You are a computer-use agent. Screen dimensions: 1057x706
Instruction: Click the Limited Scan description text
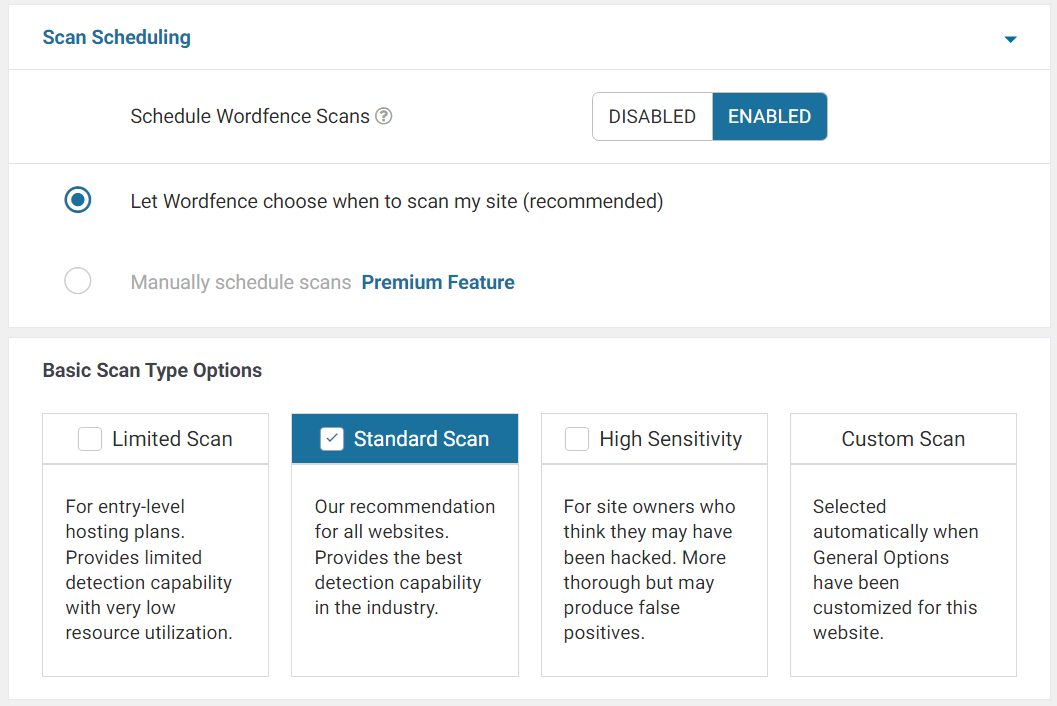point(149,569)
